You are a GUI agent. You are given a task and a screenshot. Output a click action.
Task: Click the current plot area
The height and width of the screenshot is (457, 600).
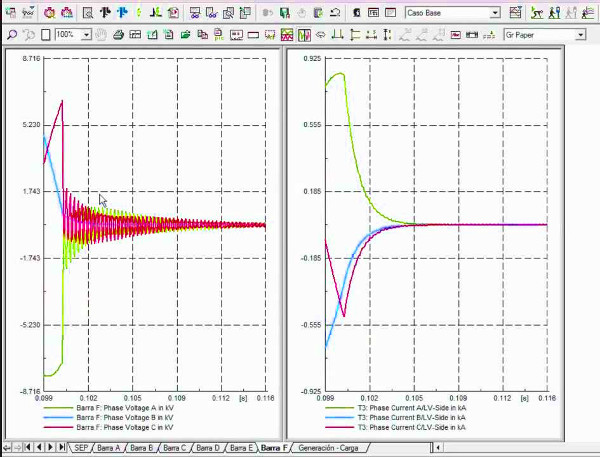click(436, 225)
